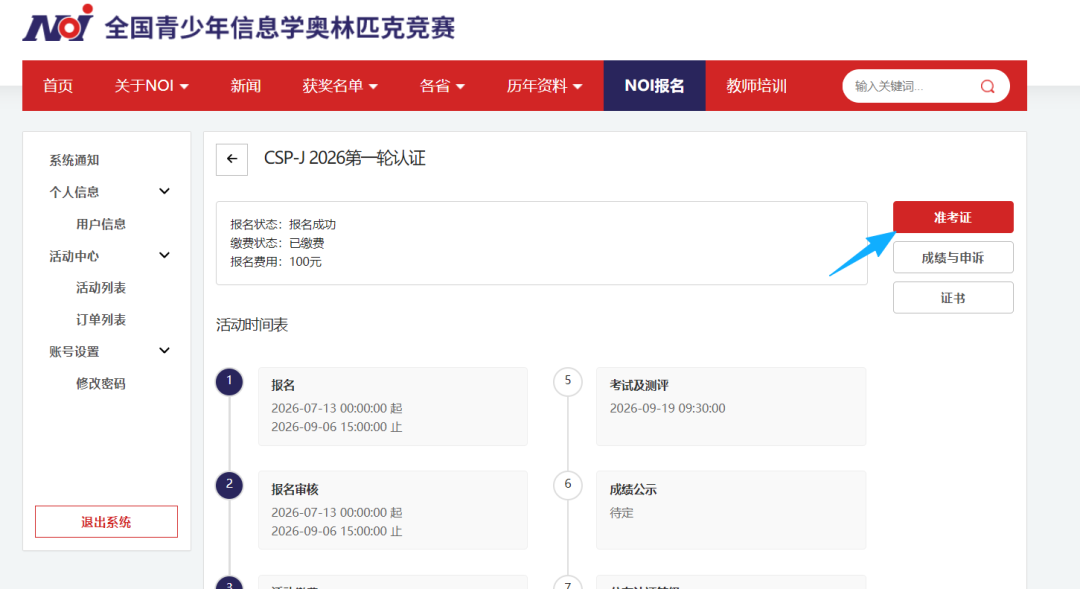Image resolution: width=1080 pixels, height=589 pixels.
Task: Open 修改密码 in the sidebar
Action: pyautogui.click(x=101, y=383)
